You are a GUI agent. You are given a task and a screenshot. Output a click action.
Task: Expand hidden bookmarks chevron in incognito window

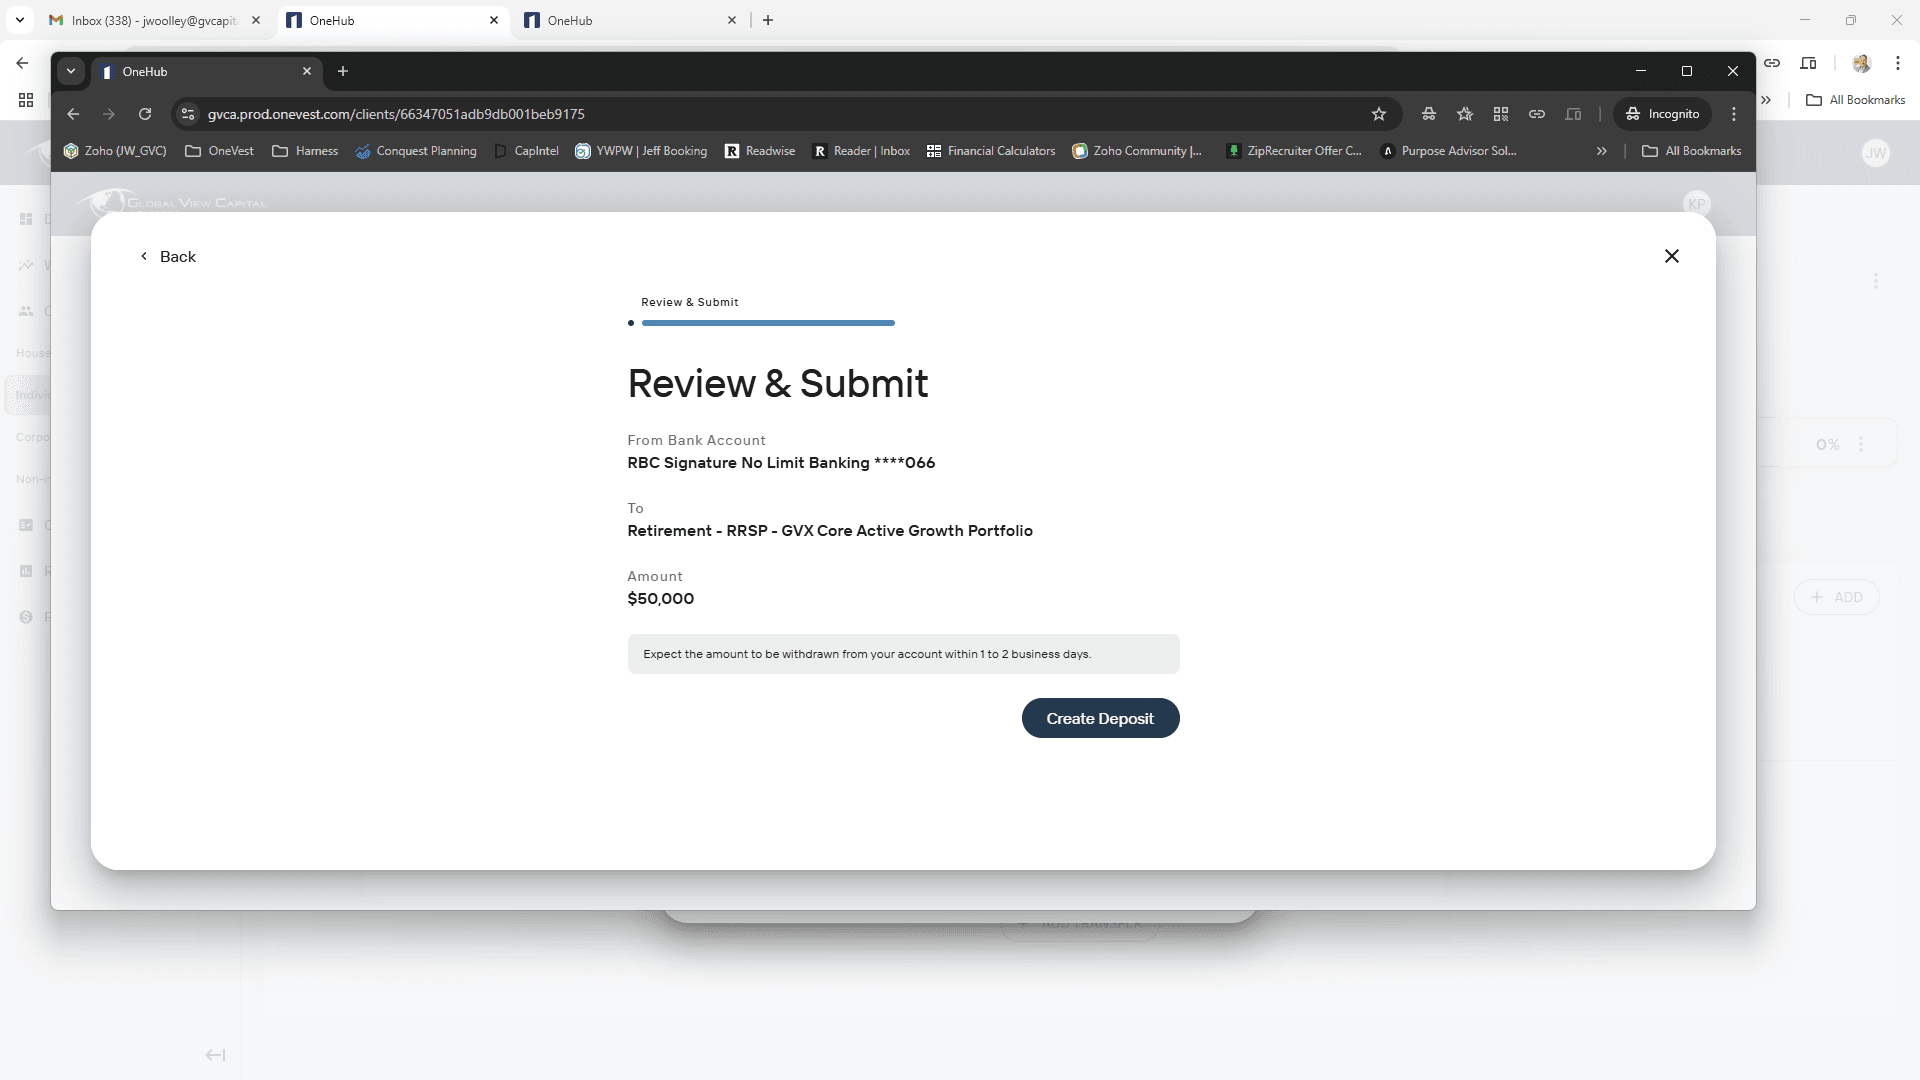1601,151
